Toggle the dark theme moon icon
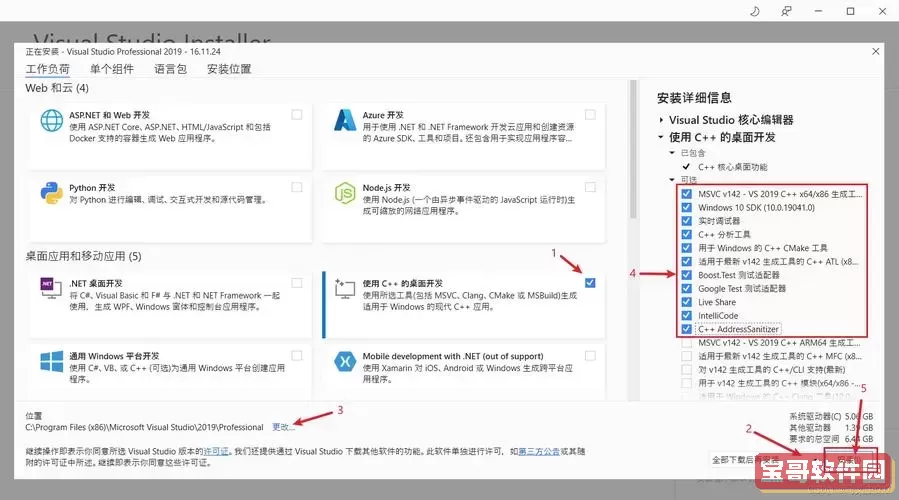899x500 pixels. (x=755, y=11)
